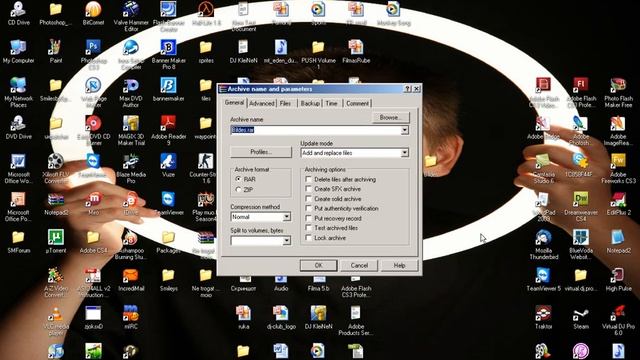Viewport: 640px width, 360px height.
Task: Switch to the General tab
Action: point(234,102)
